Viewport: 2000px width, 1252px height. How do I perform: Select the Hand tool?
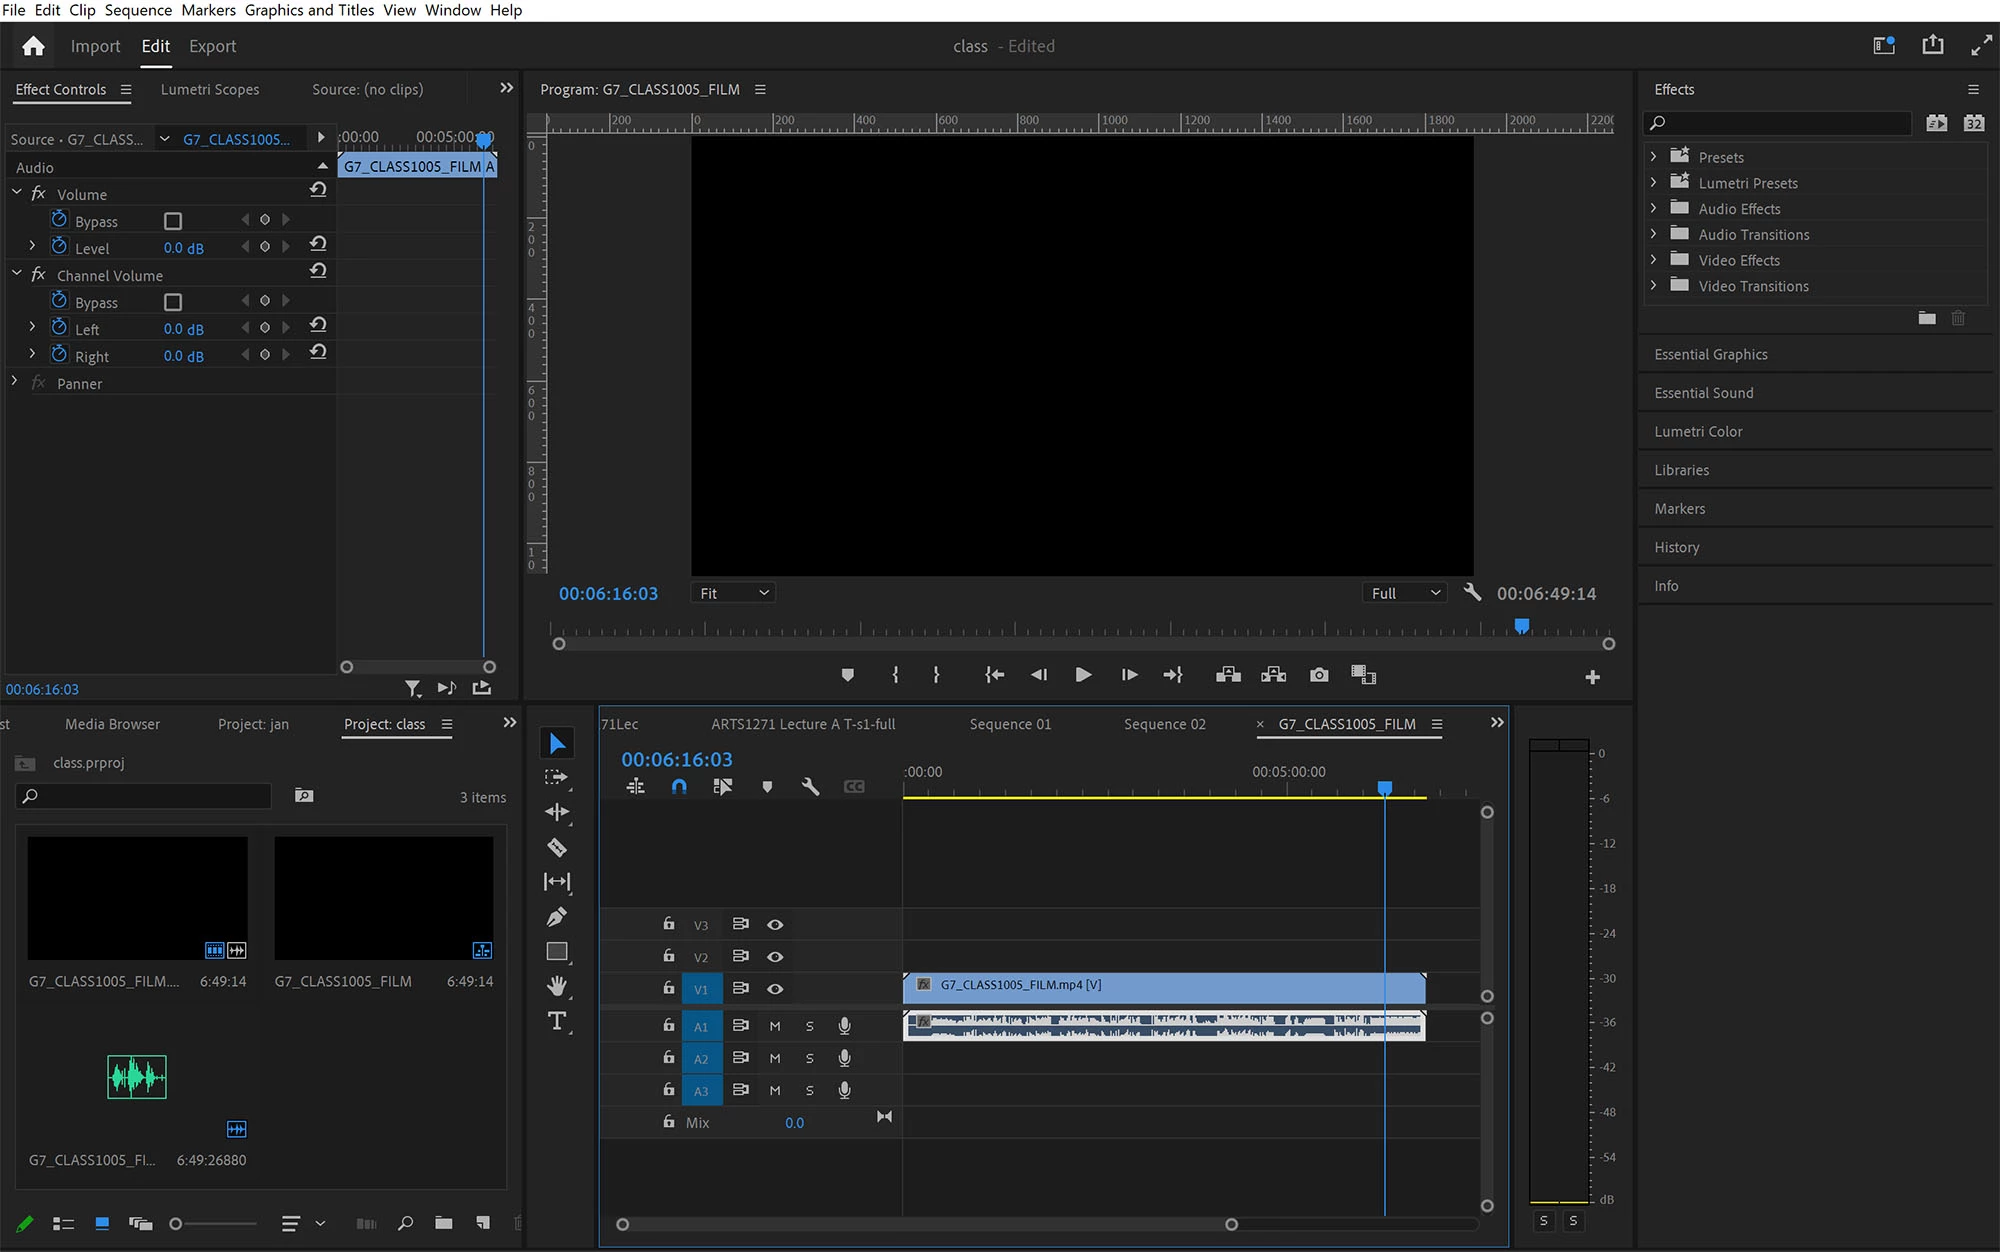pos(557,986)
